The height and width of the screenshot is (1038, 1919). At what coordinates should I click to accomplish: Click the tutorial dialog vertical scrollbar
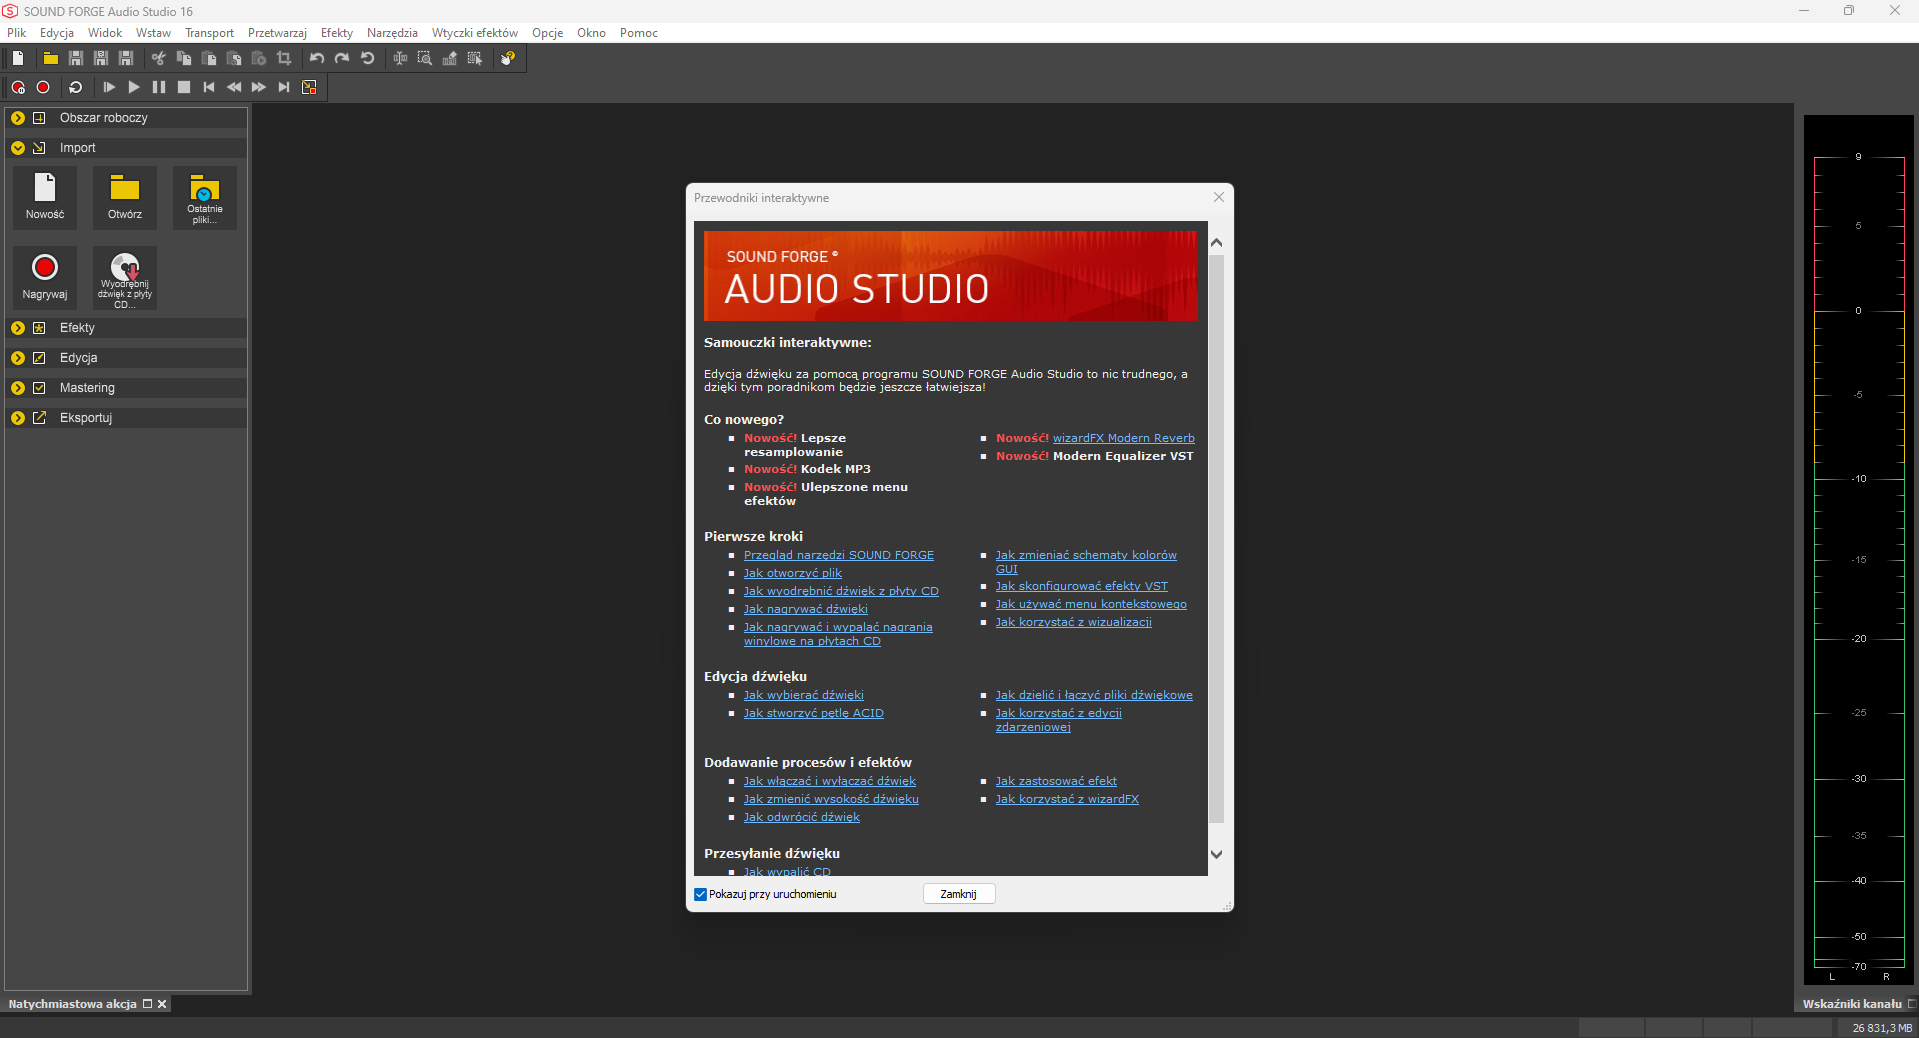point(1216,540)
